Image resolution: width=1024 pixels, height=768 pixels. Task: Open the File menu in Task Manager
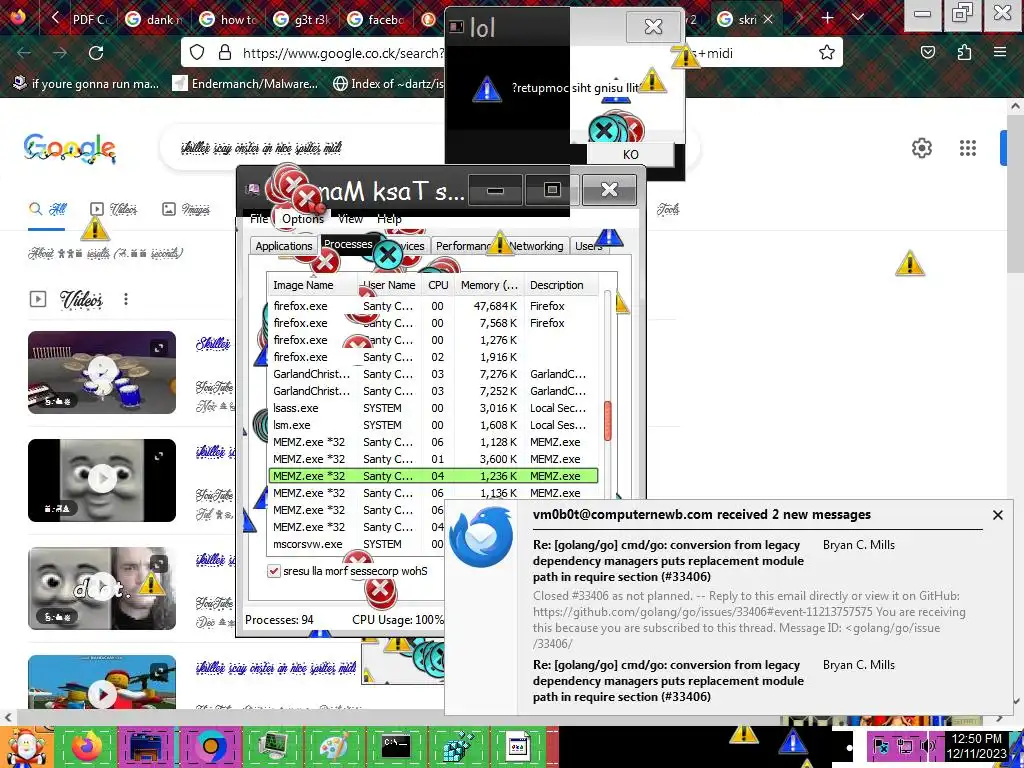pyautogui.click(x=259, y=219)
